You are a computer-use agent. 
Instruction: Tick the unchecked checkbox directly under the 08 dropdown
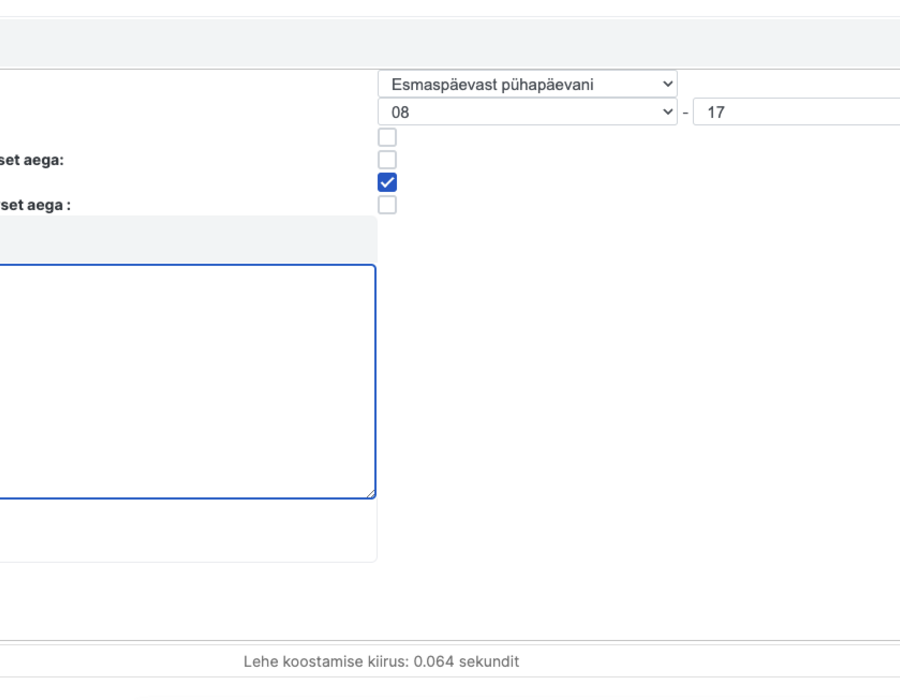coord(387,137)
